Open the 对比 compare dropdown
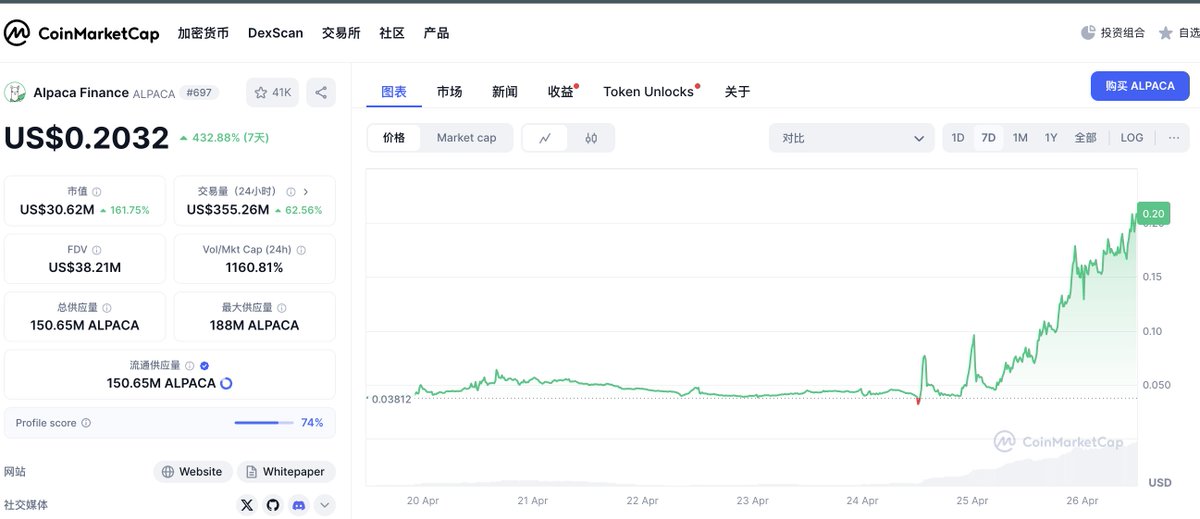 pyautogui.click(x=852, y=138)
